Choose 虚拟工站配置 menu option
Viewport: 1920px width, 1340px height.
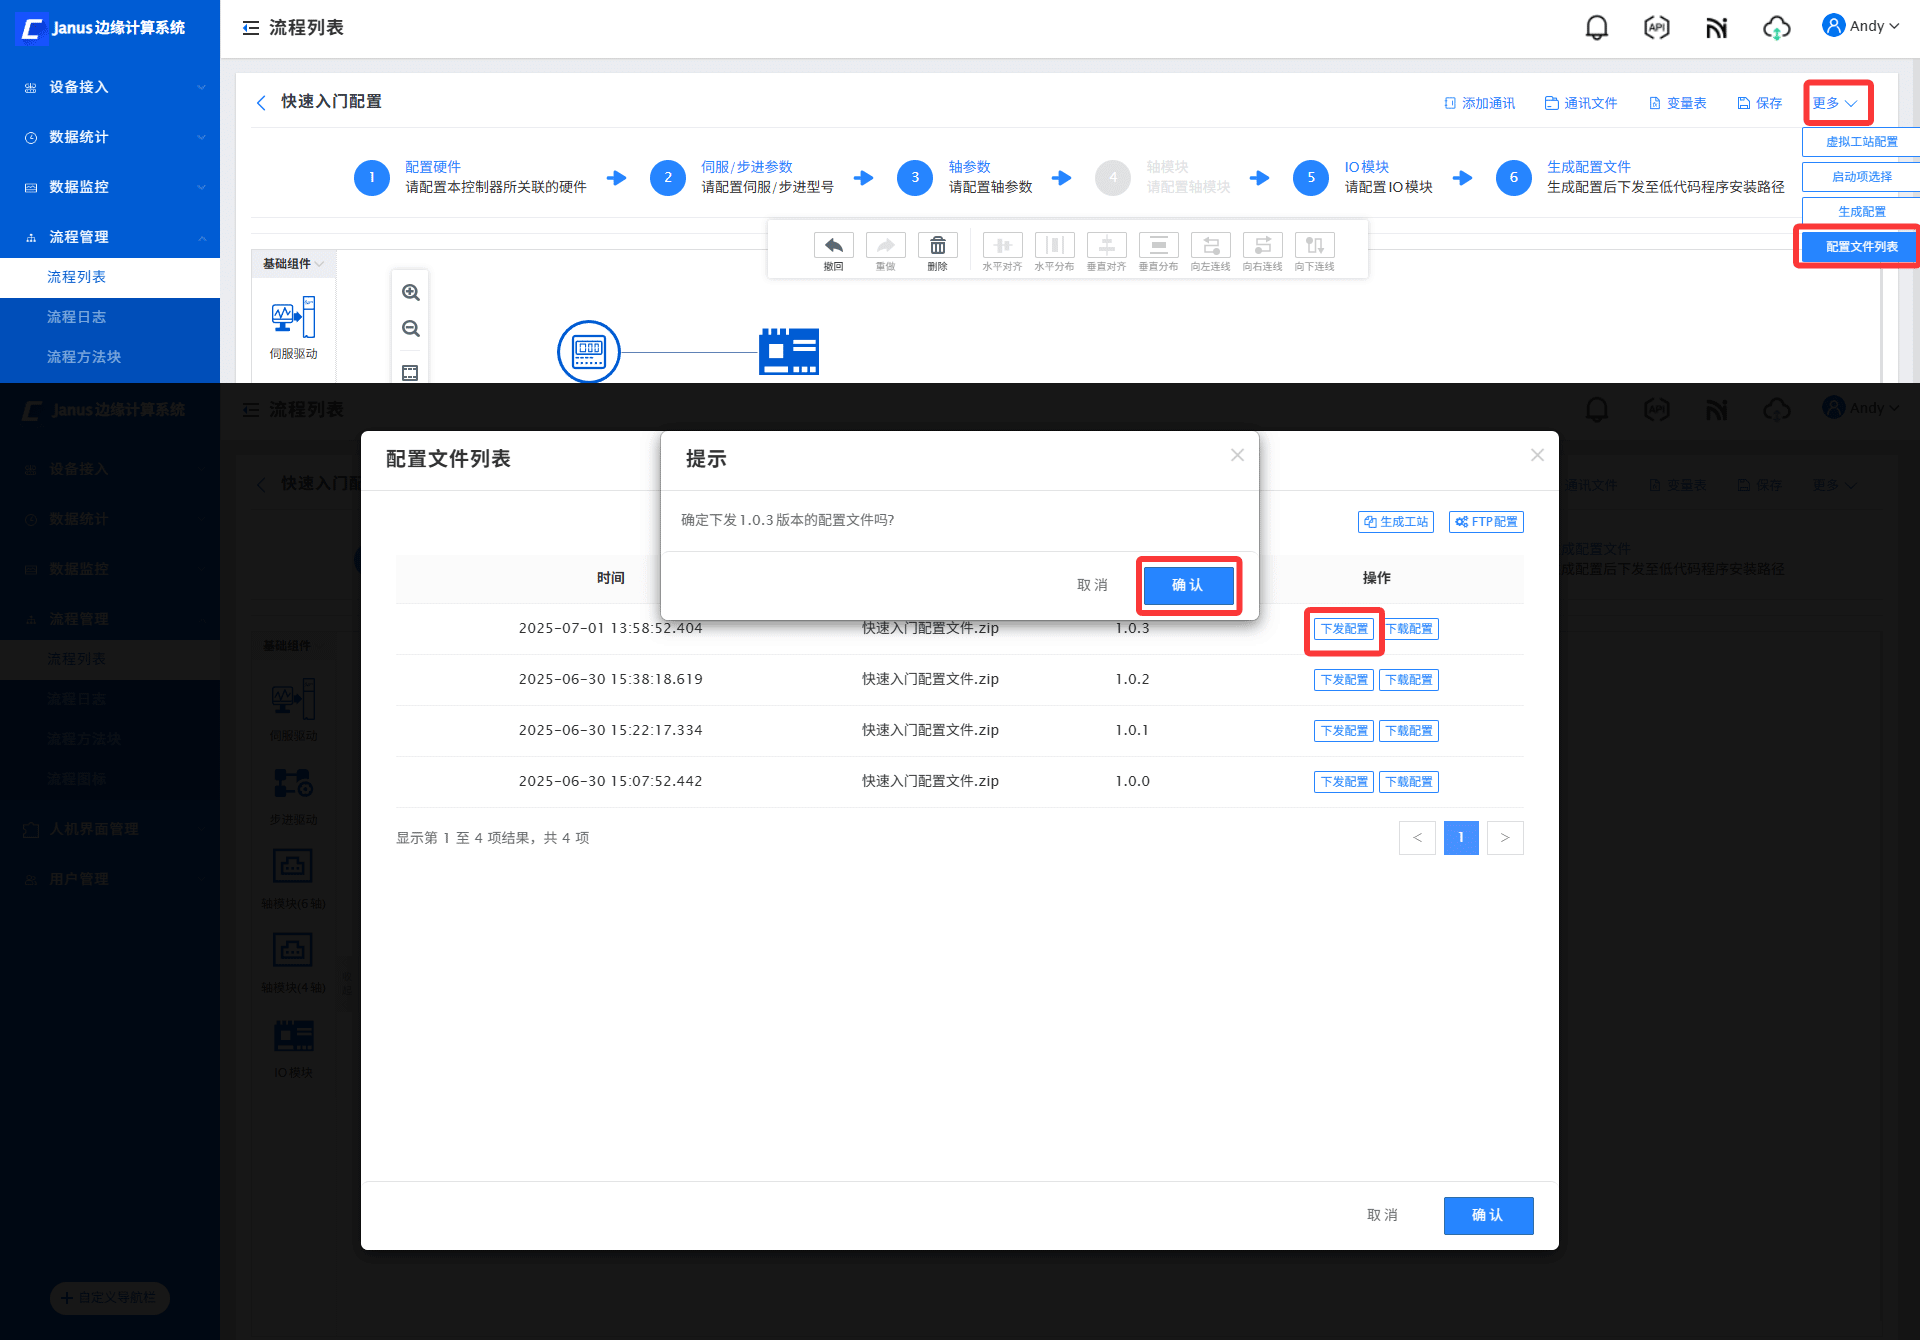pyautogui.click(x=1860, y=142)
